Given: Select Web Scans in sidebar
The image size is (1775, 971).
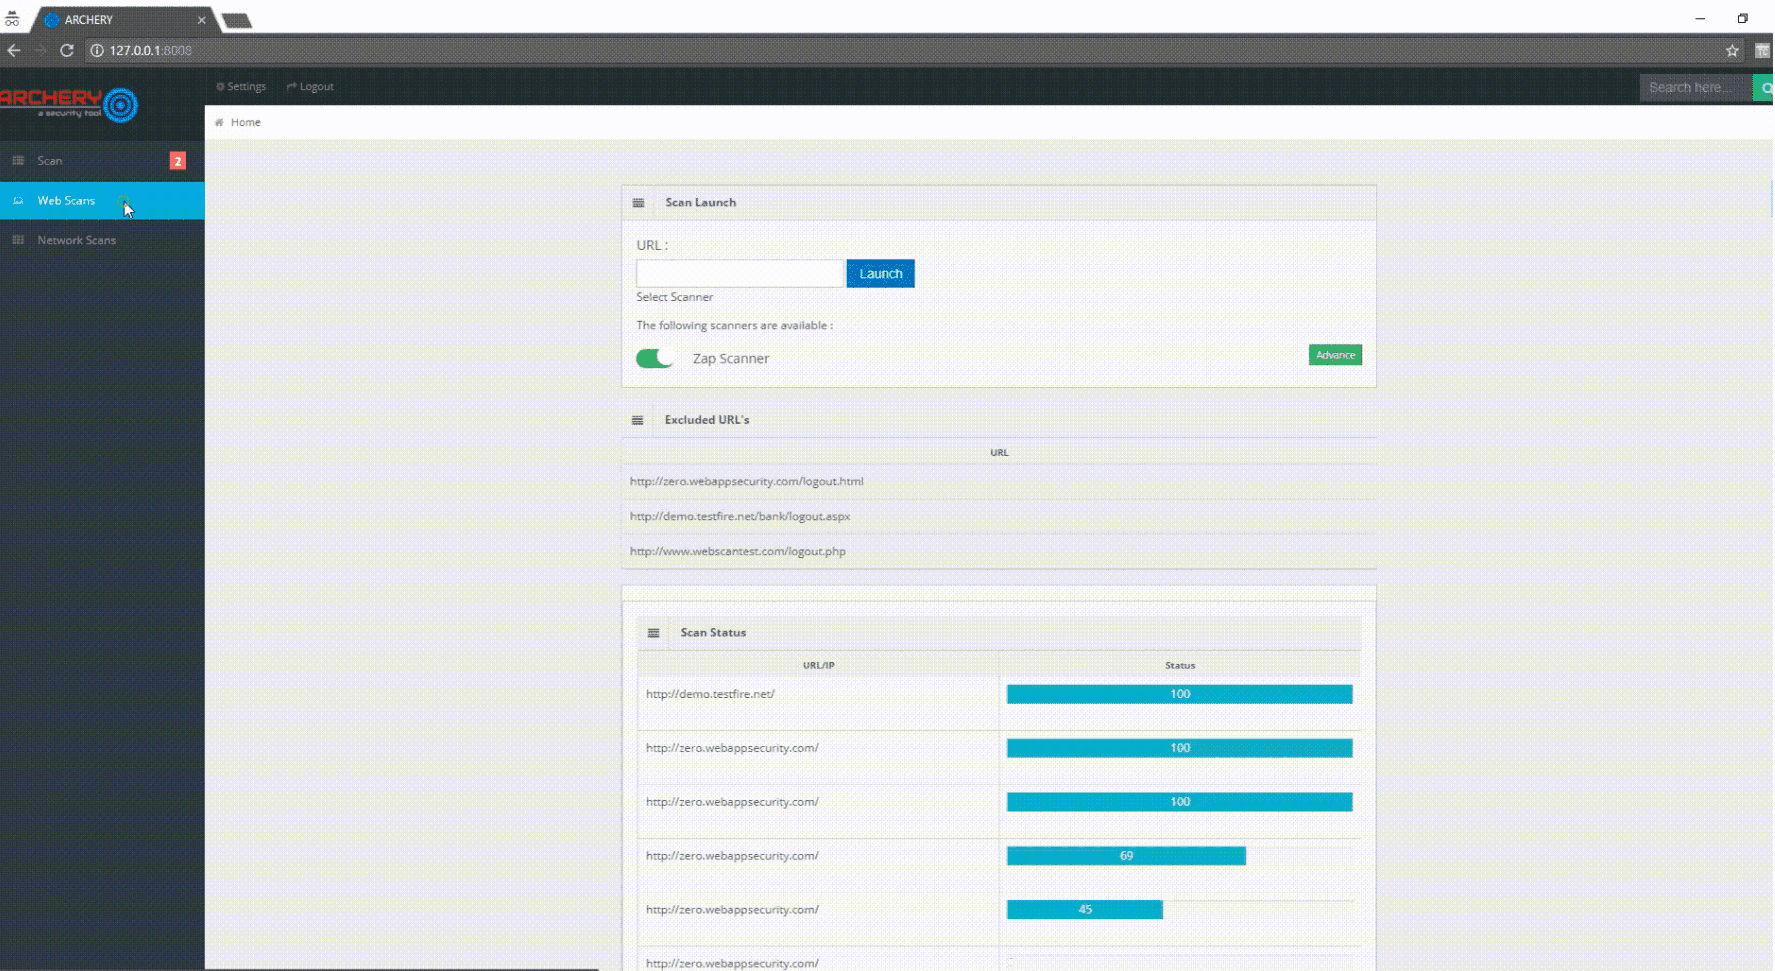Looking at the screenshot, I should (x=102, y=200).
